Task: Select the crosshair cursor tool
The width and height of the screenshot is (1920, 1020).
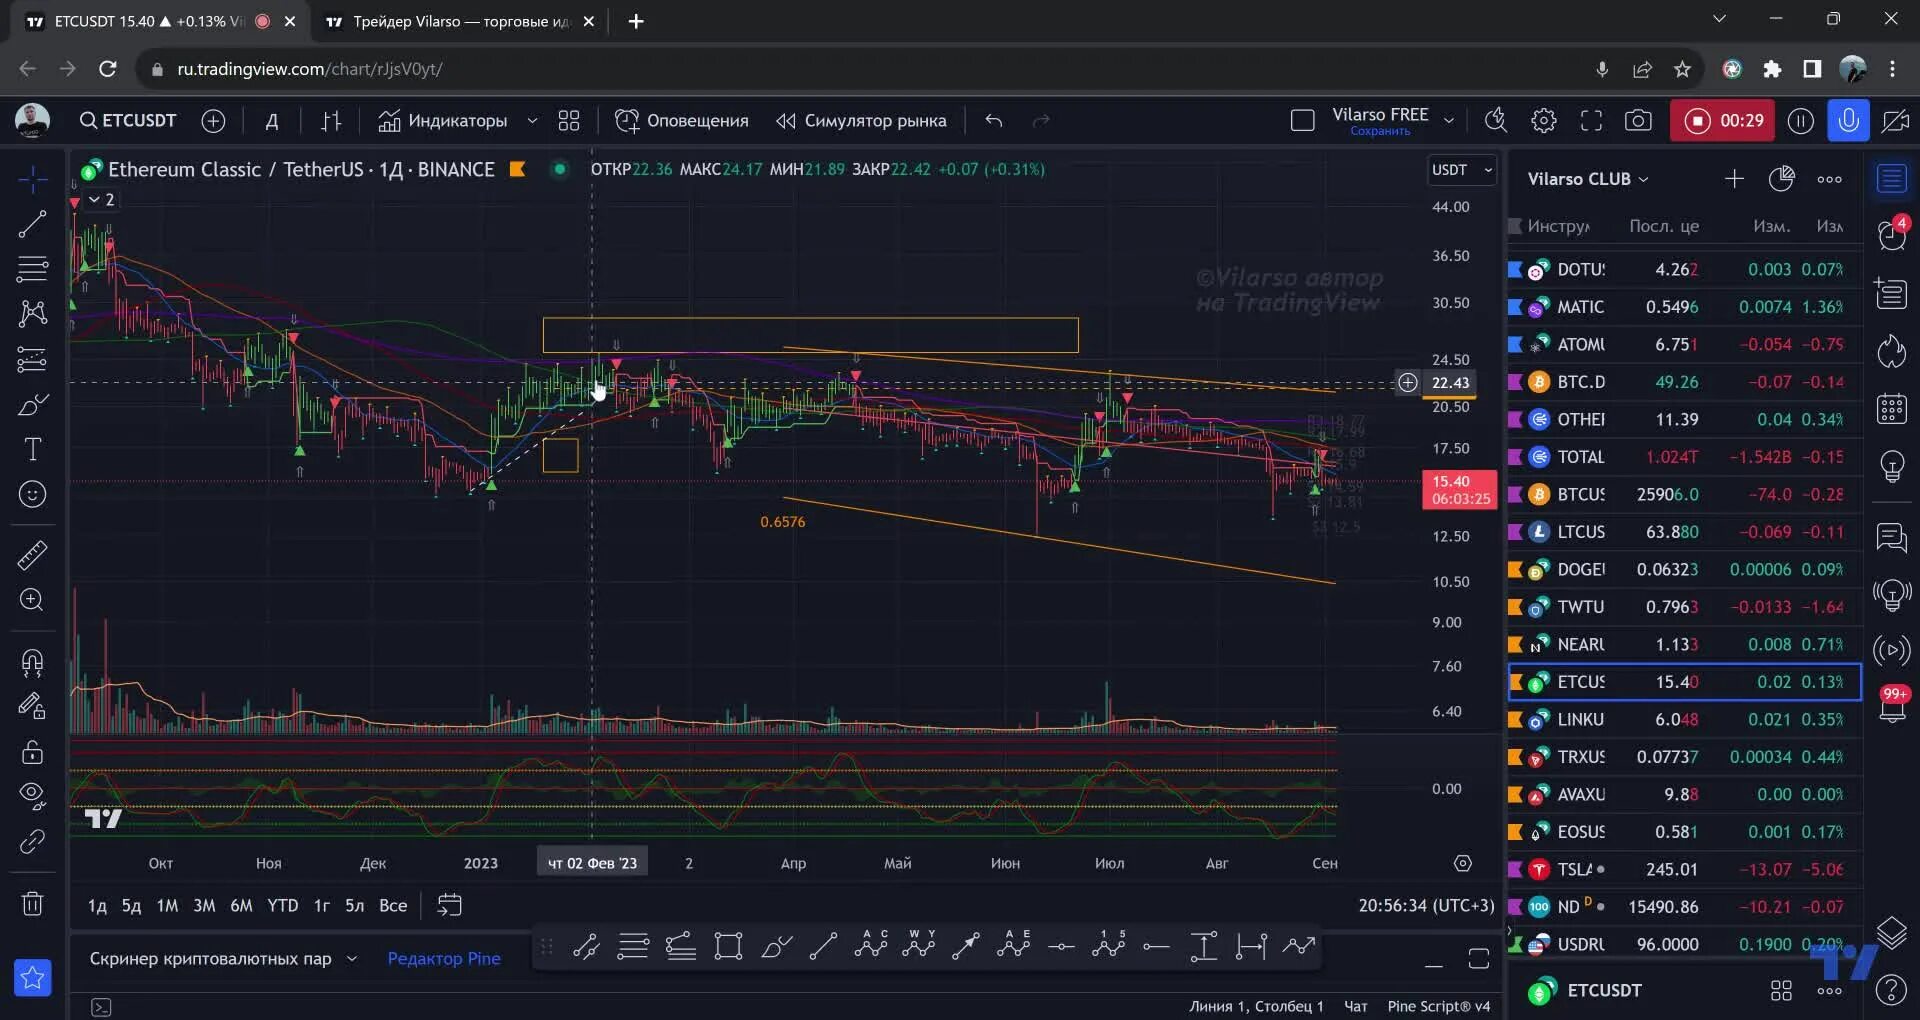Action: [x=32, y=180]
